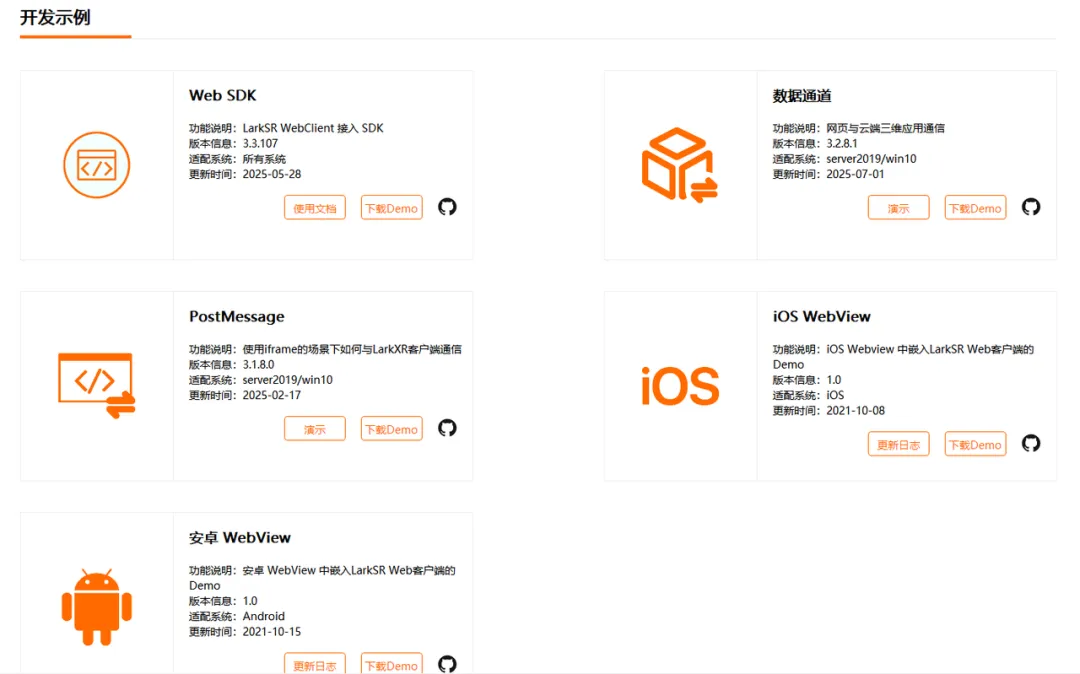This screenshot has height=674, width=1080.
Task: Click the update date 2021-10-08
Action: [x=855, y=411]
